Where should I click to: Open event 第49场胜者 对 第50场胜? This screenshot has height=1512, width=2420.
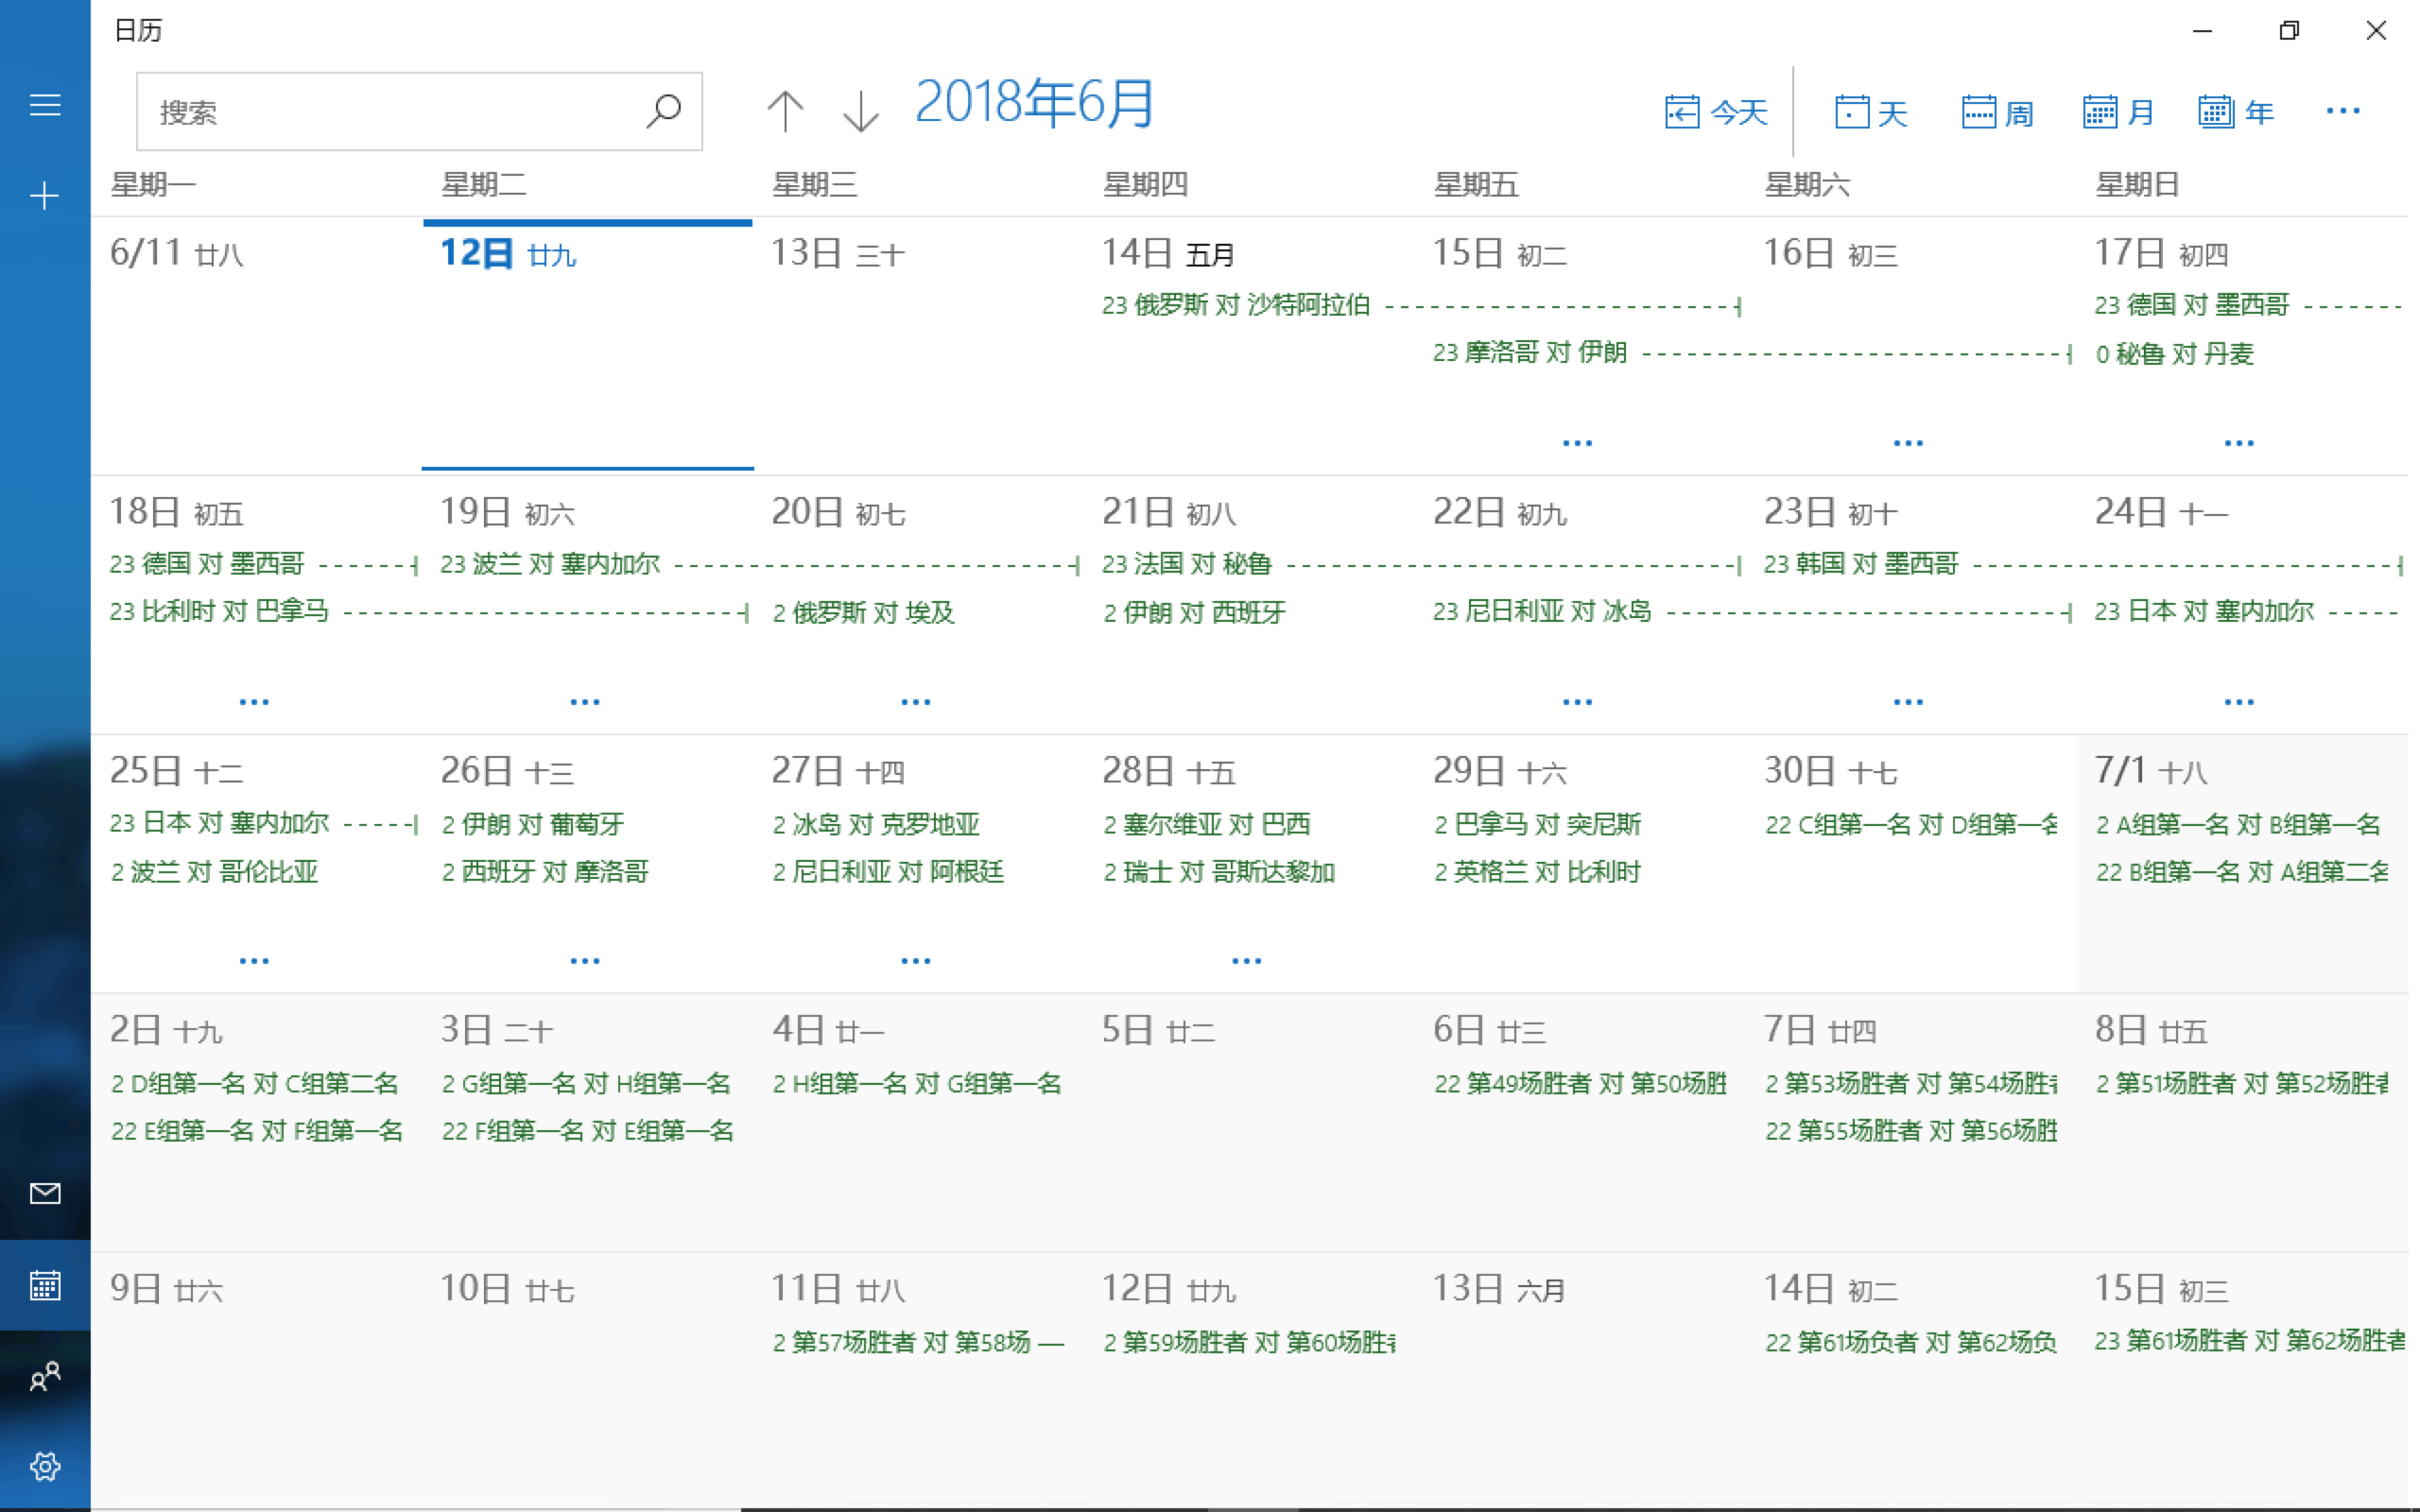pos(1581,1083)
